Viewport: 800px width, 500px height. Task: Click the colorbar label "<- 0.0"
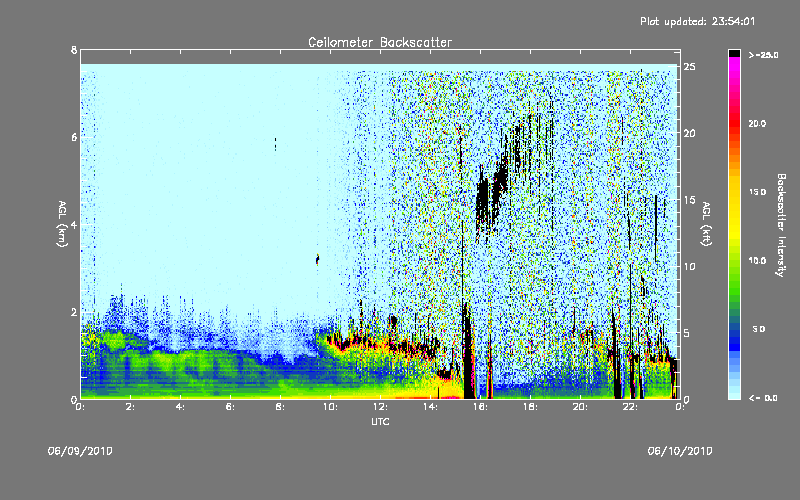coord(763,398)
